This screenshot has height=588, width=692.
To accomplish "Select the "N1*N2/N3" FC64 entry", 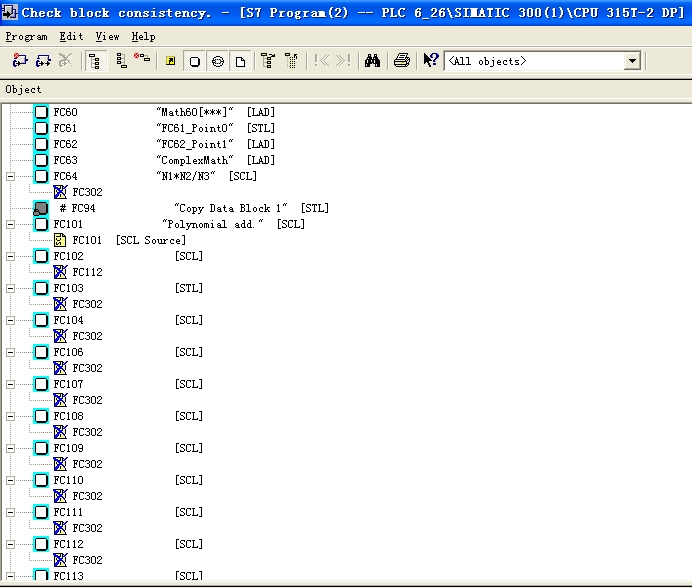I will pos(155,176).
